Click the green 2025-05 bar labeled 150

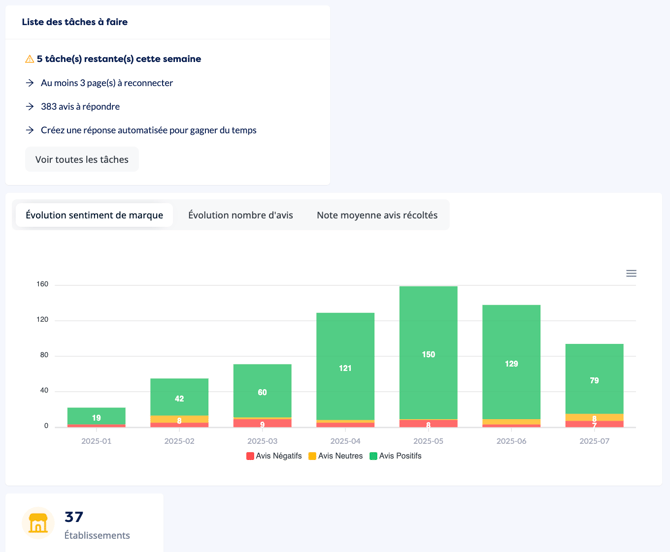pos(429,353)
